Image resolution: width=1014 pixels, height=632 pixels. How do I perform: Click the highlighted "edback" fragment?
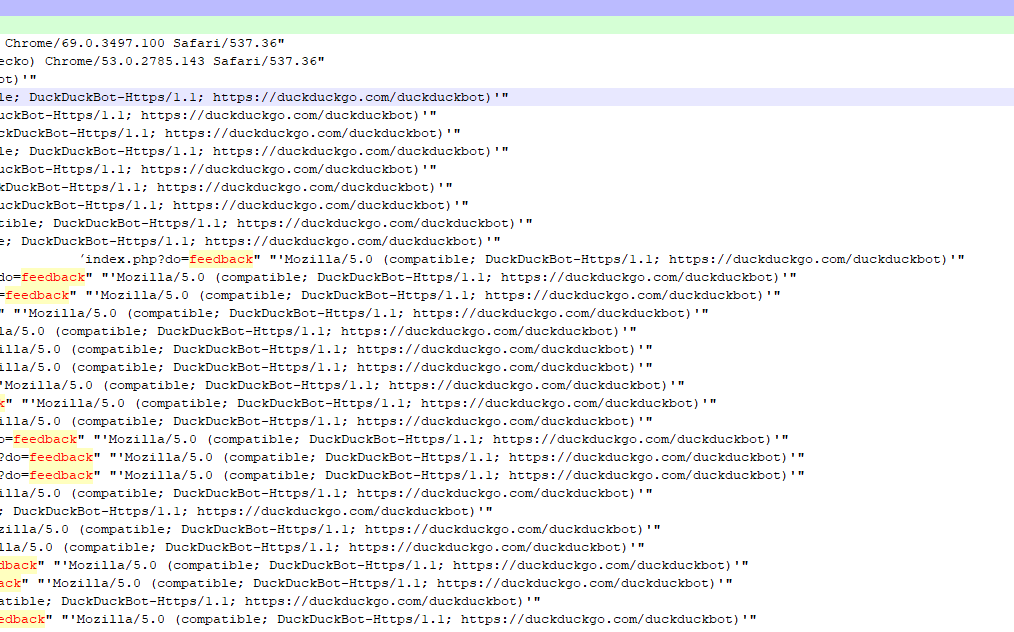23,620
